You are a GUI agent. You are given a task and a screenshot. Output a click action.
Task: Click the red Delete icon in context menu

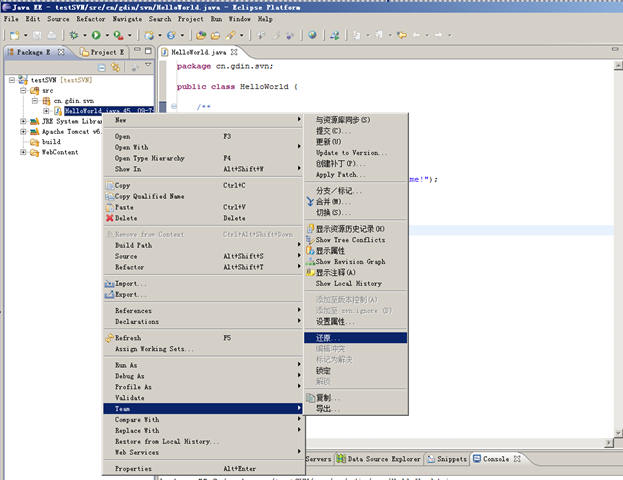pyautogui.click(x=110, y=218)
